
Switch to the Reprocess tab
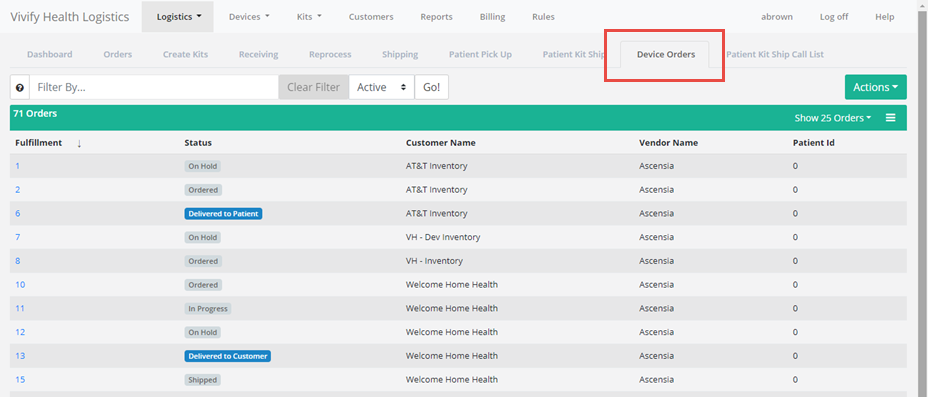[x=330, y=54]
